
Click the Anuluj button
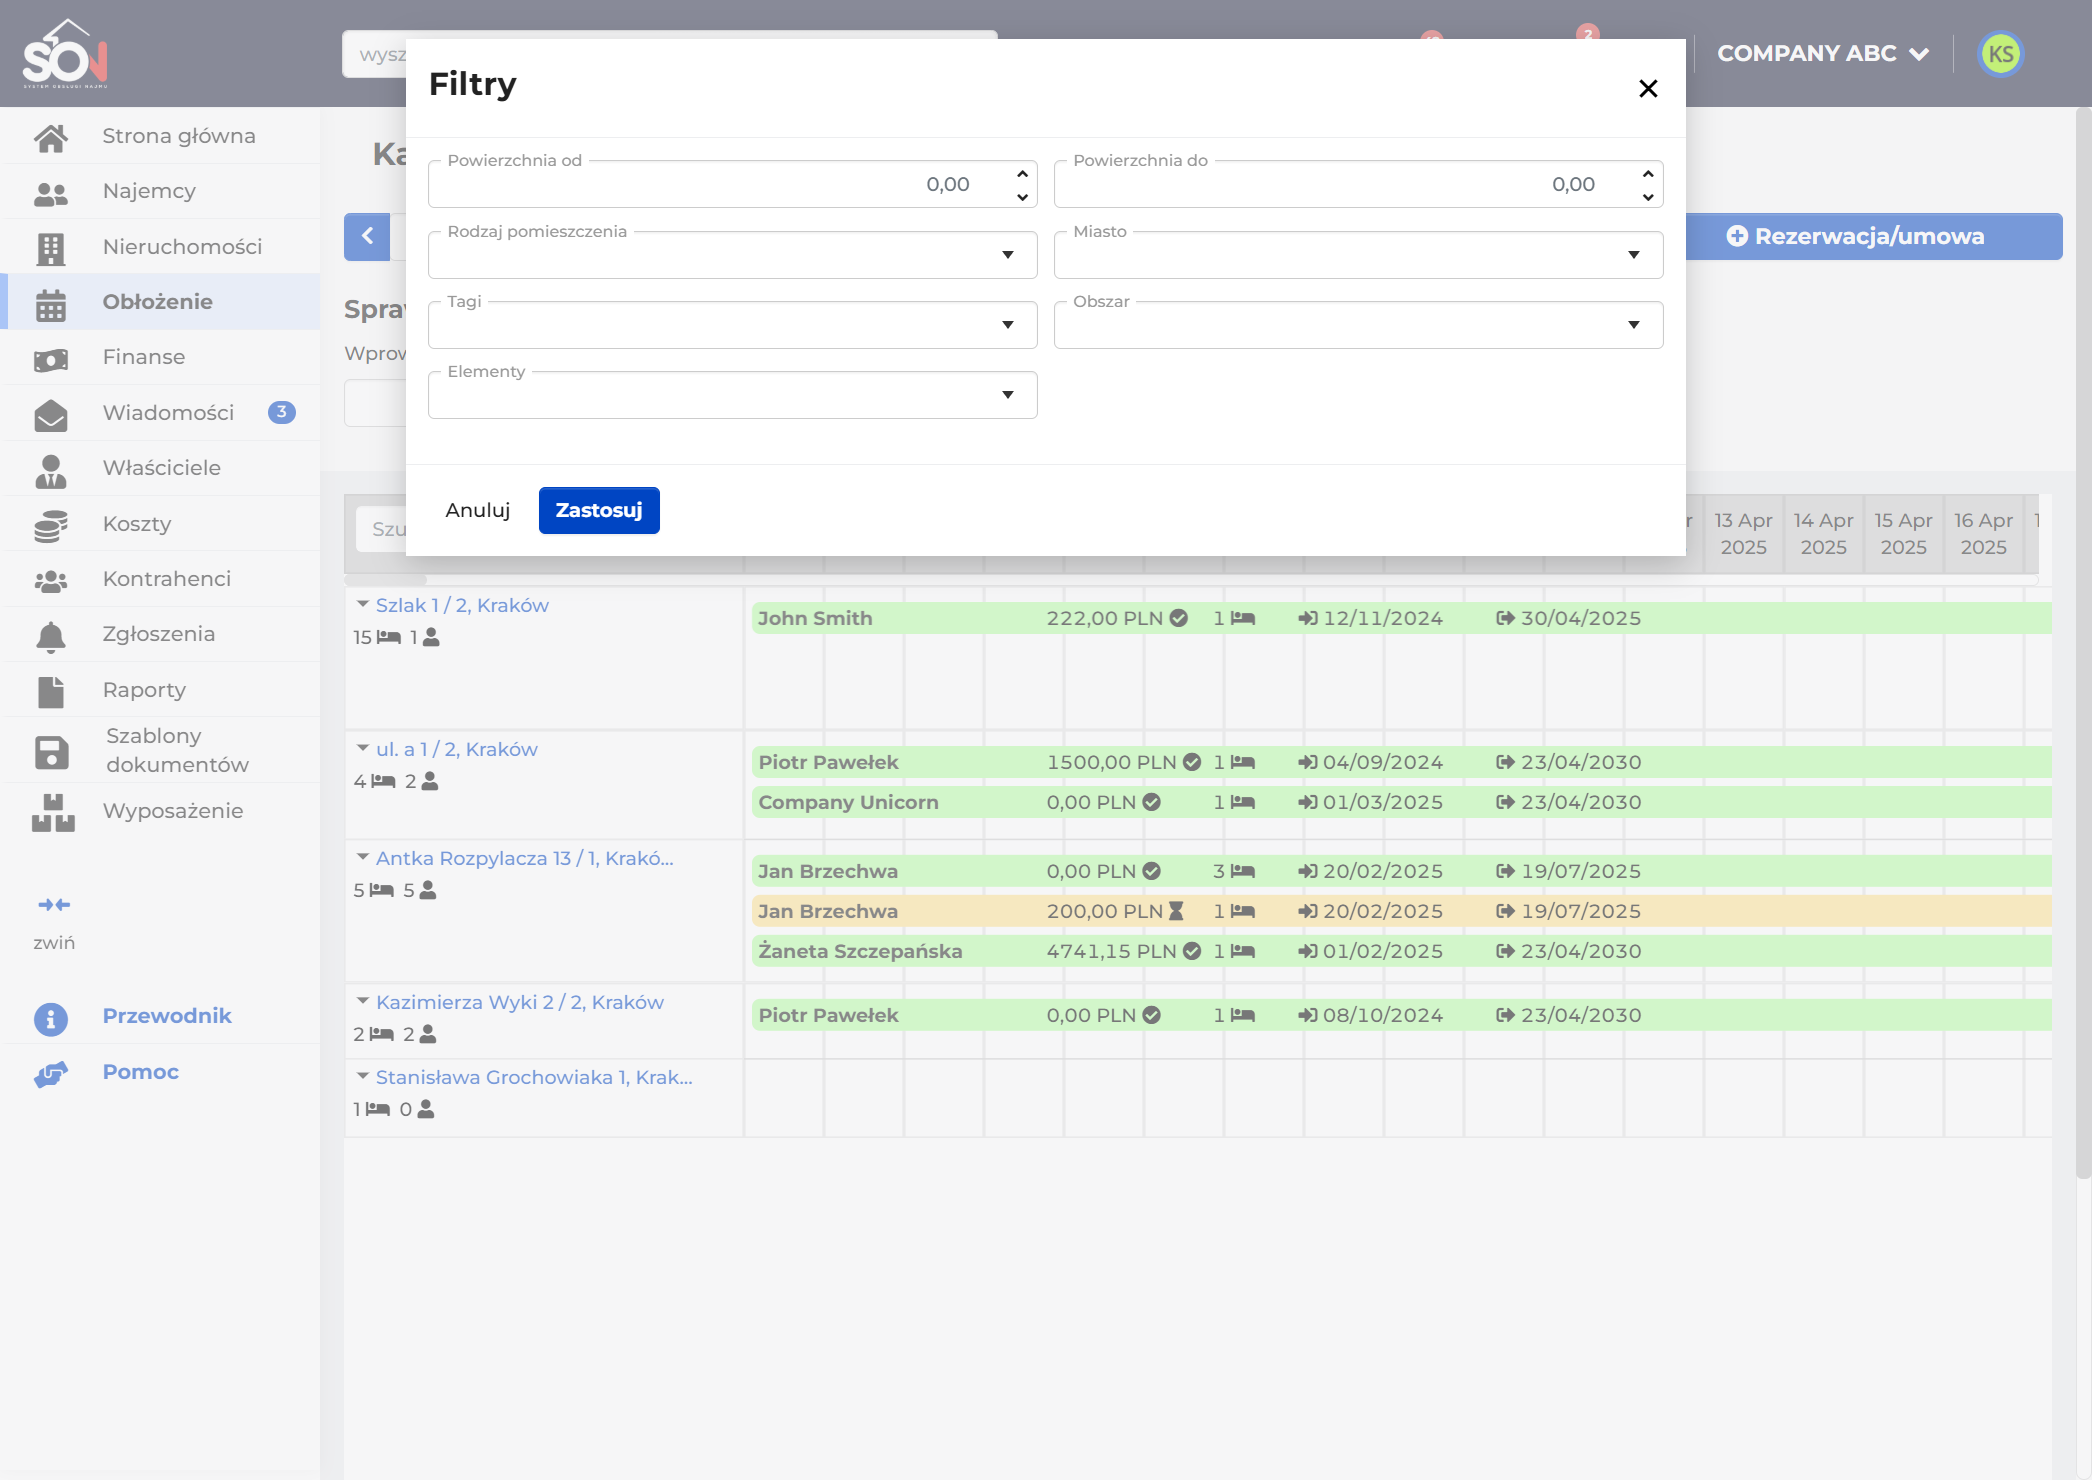point(478,510)
